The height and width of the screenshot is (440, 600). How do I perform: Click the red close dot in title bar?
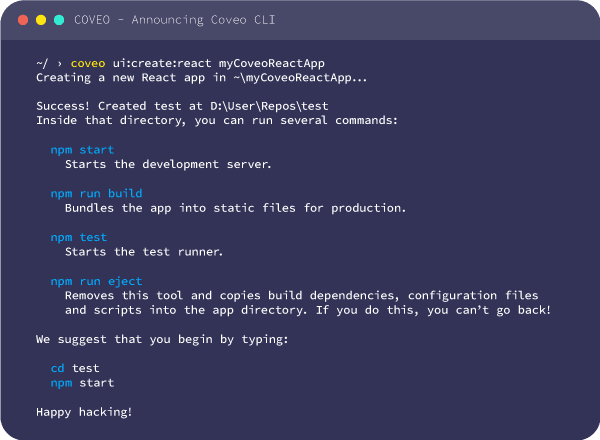[23, 19]
